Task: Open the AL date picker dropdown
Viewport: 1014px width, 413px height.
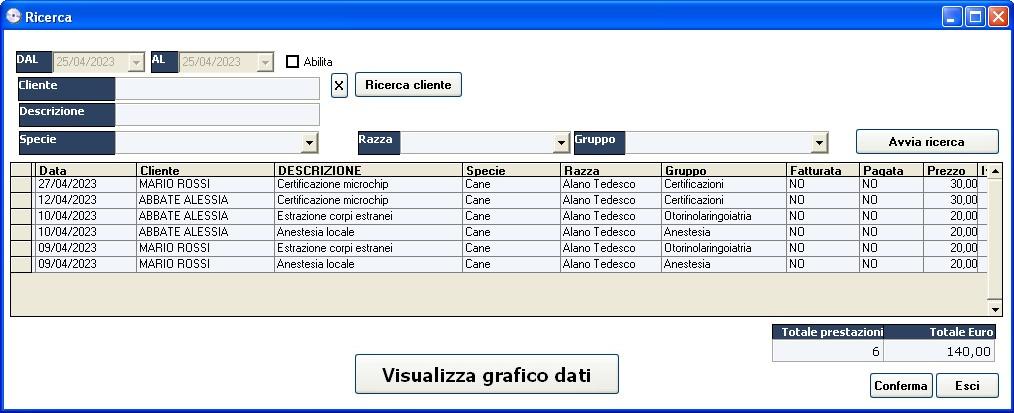Action: click(265, 62)
